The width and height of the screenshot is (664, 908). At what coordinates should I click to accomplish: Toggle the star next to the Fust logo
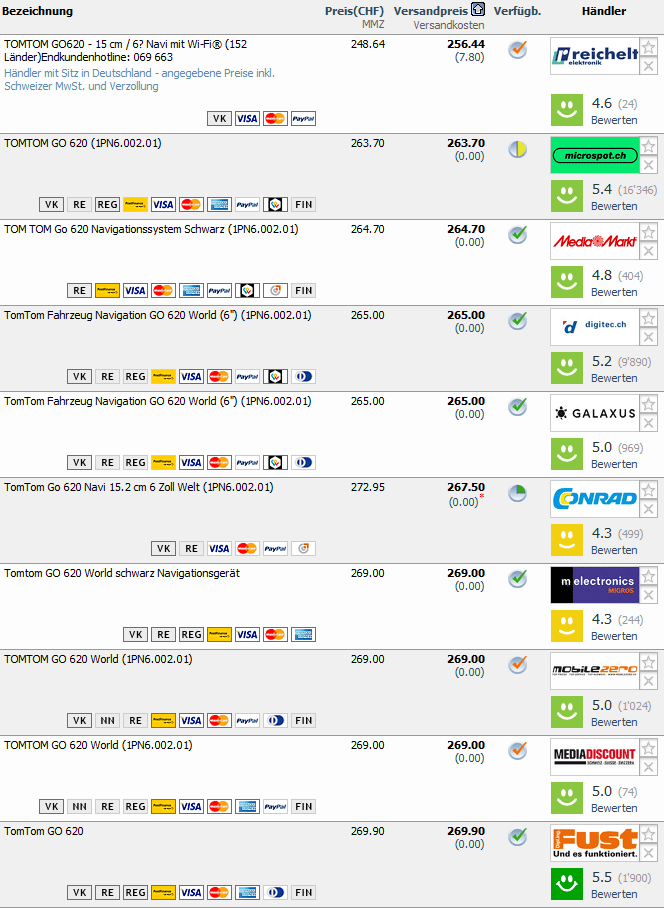pyautogui.click(x=649, y=833)
